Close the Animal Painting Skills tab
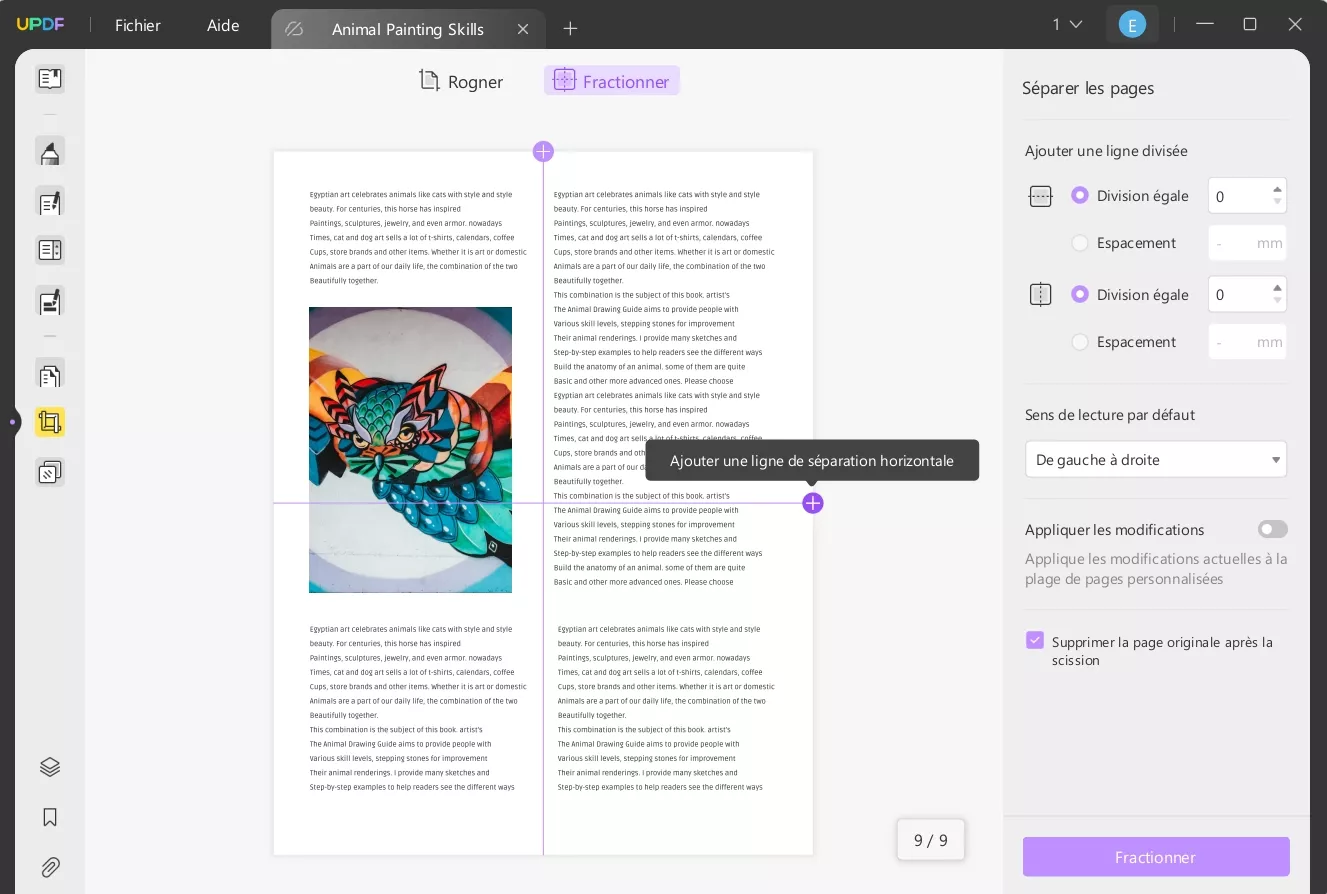The height and width of the screenshot is (894, 1327). [523, 29]
